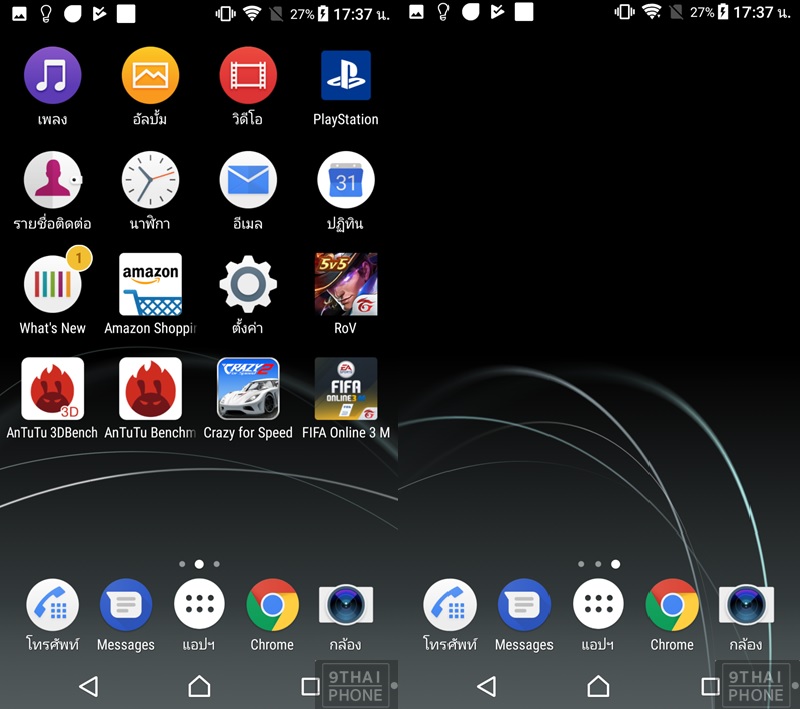
Task: Open Messages in left screen dock
Action: [126, 605]
